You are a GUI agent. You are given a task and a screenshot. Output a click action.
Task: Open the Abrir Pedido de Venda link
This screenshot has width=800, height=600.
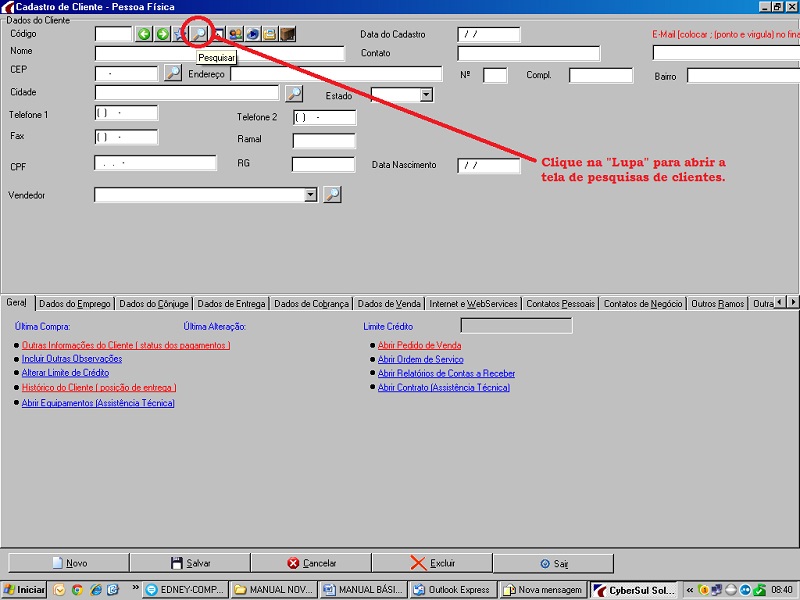(x=419, y=345)
